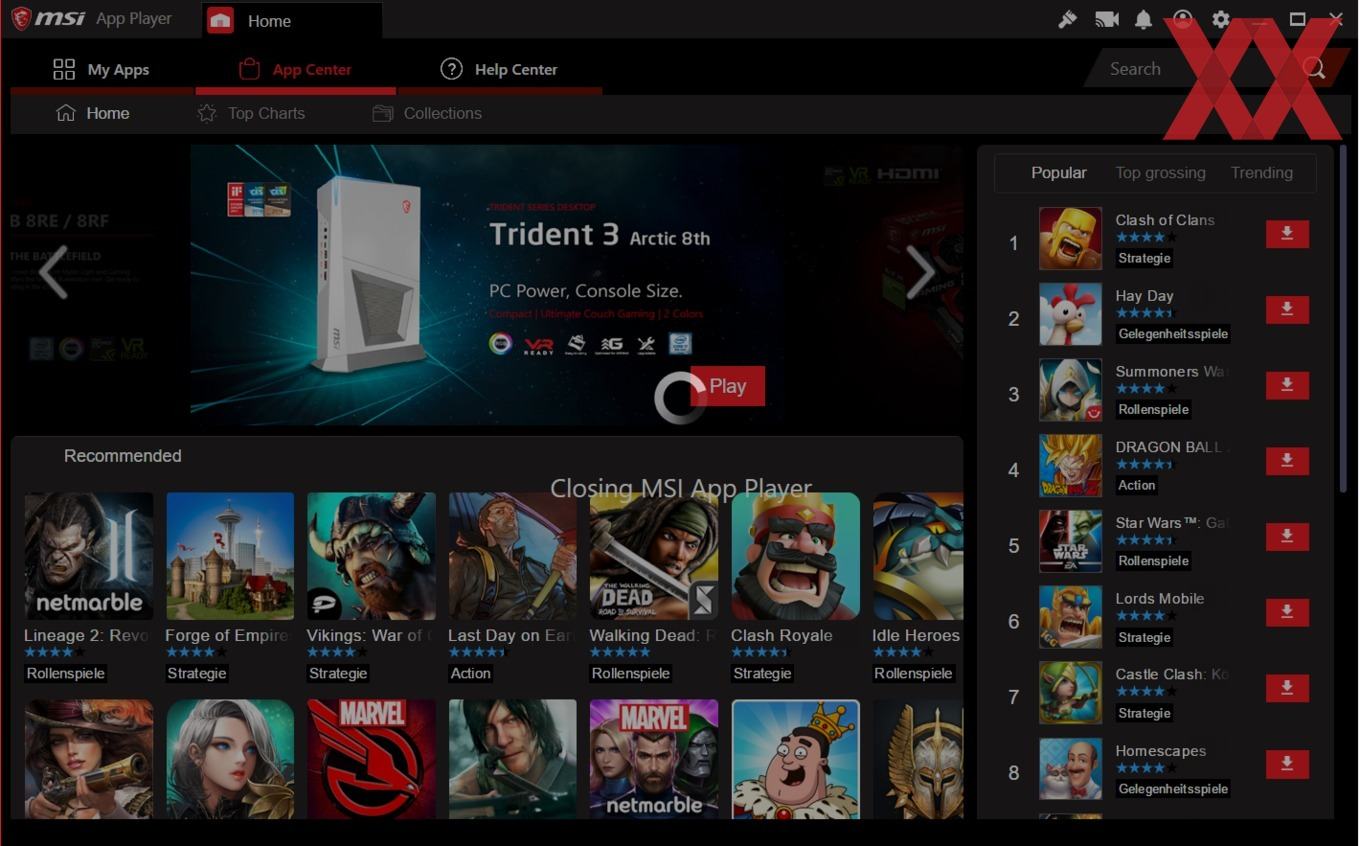
Task: Show previous banner slide
Action: (x=53, y=272)
